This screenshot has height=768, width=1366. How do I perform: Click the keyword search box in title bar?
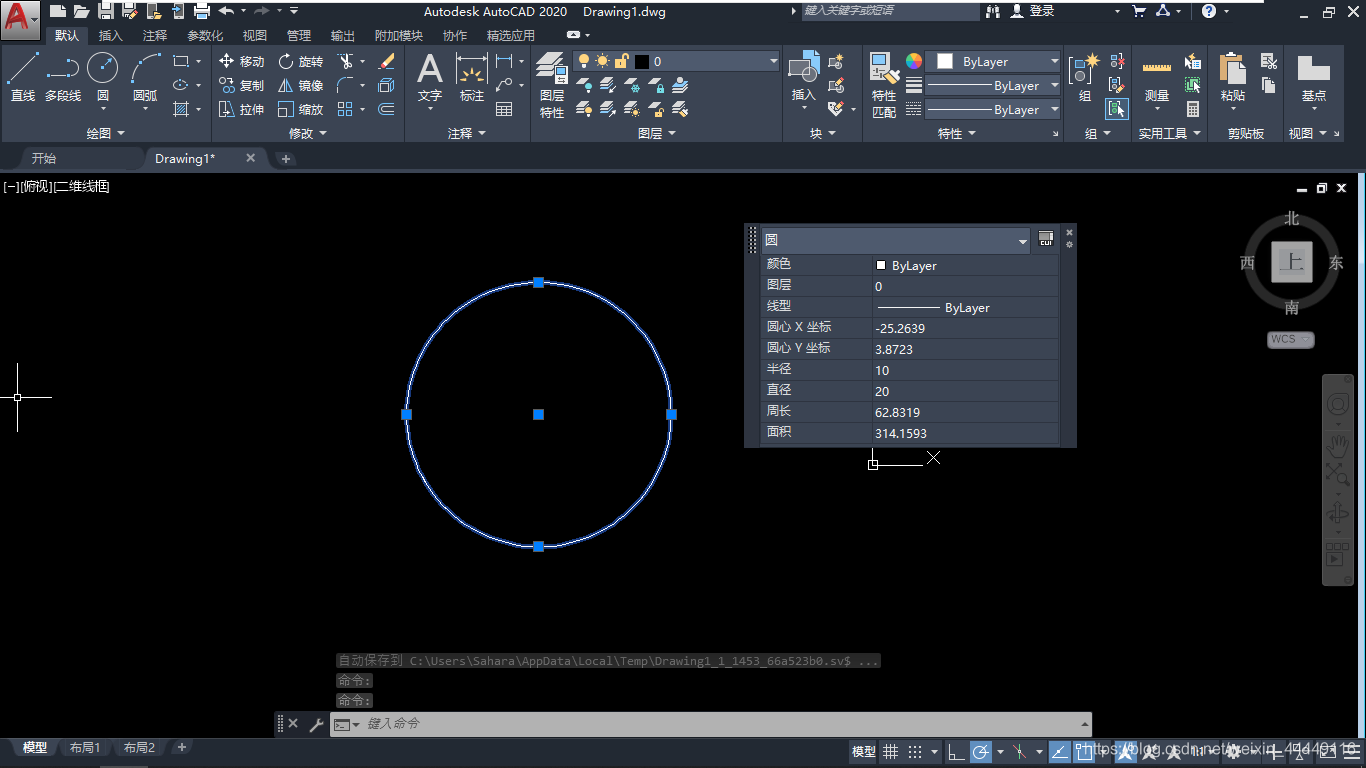pyautogui.click(x=890, y=11)
